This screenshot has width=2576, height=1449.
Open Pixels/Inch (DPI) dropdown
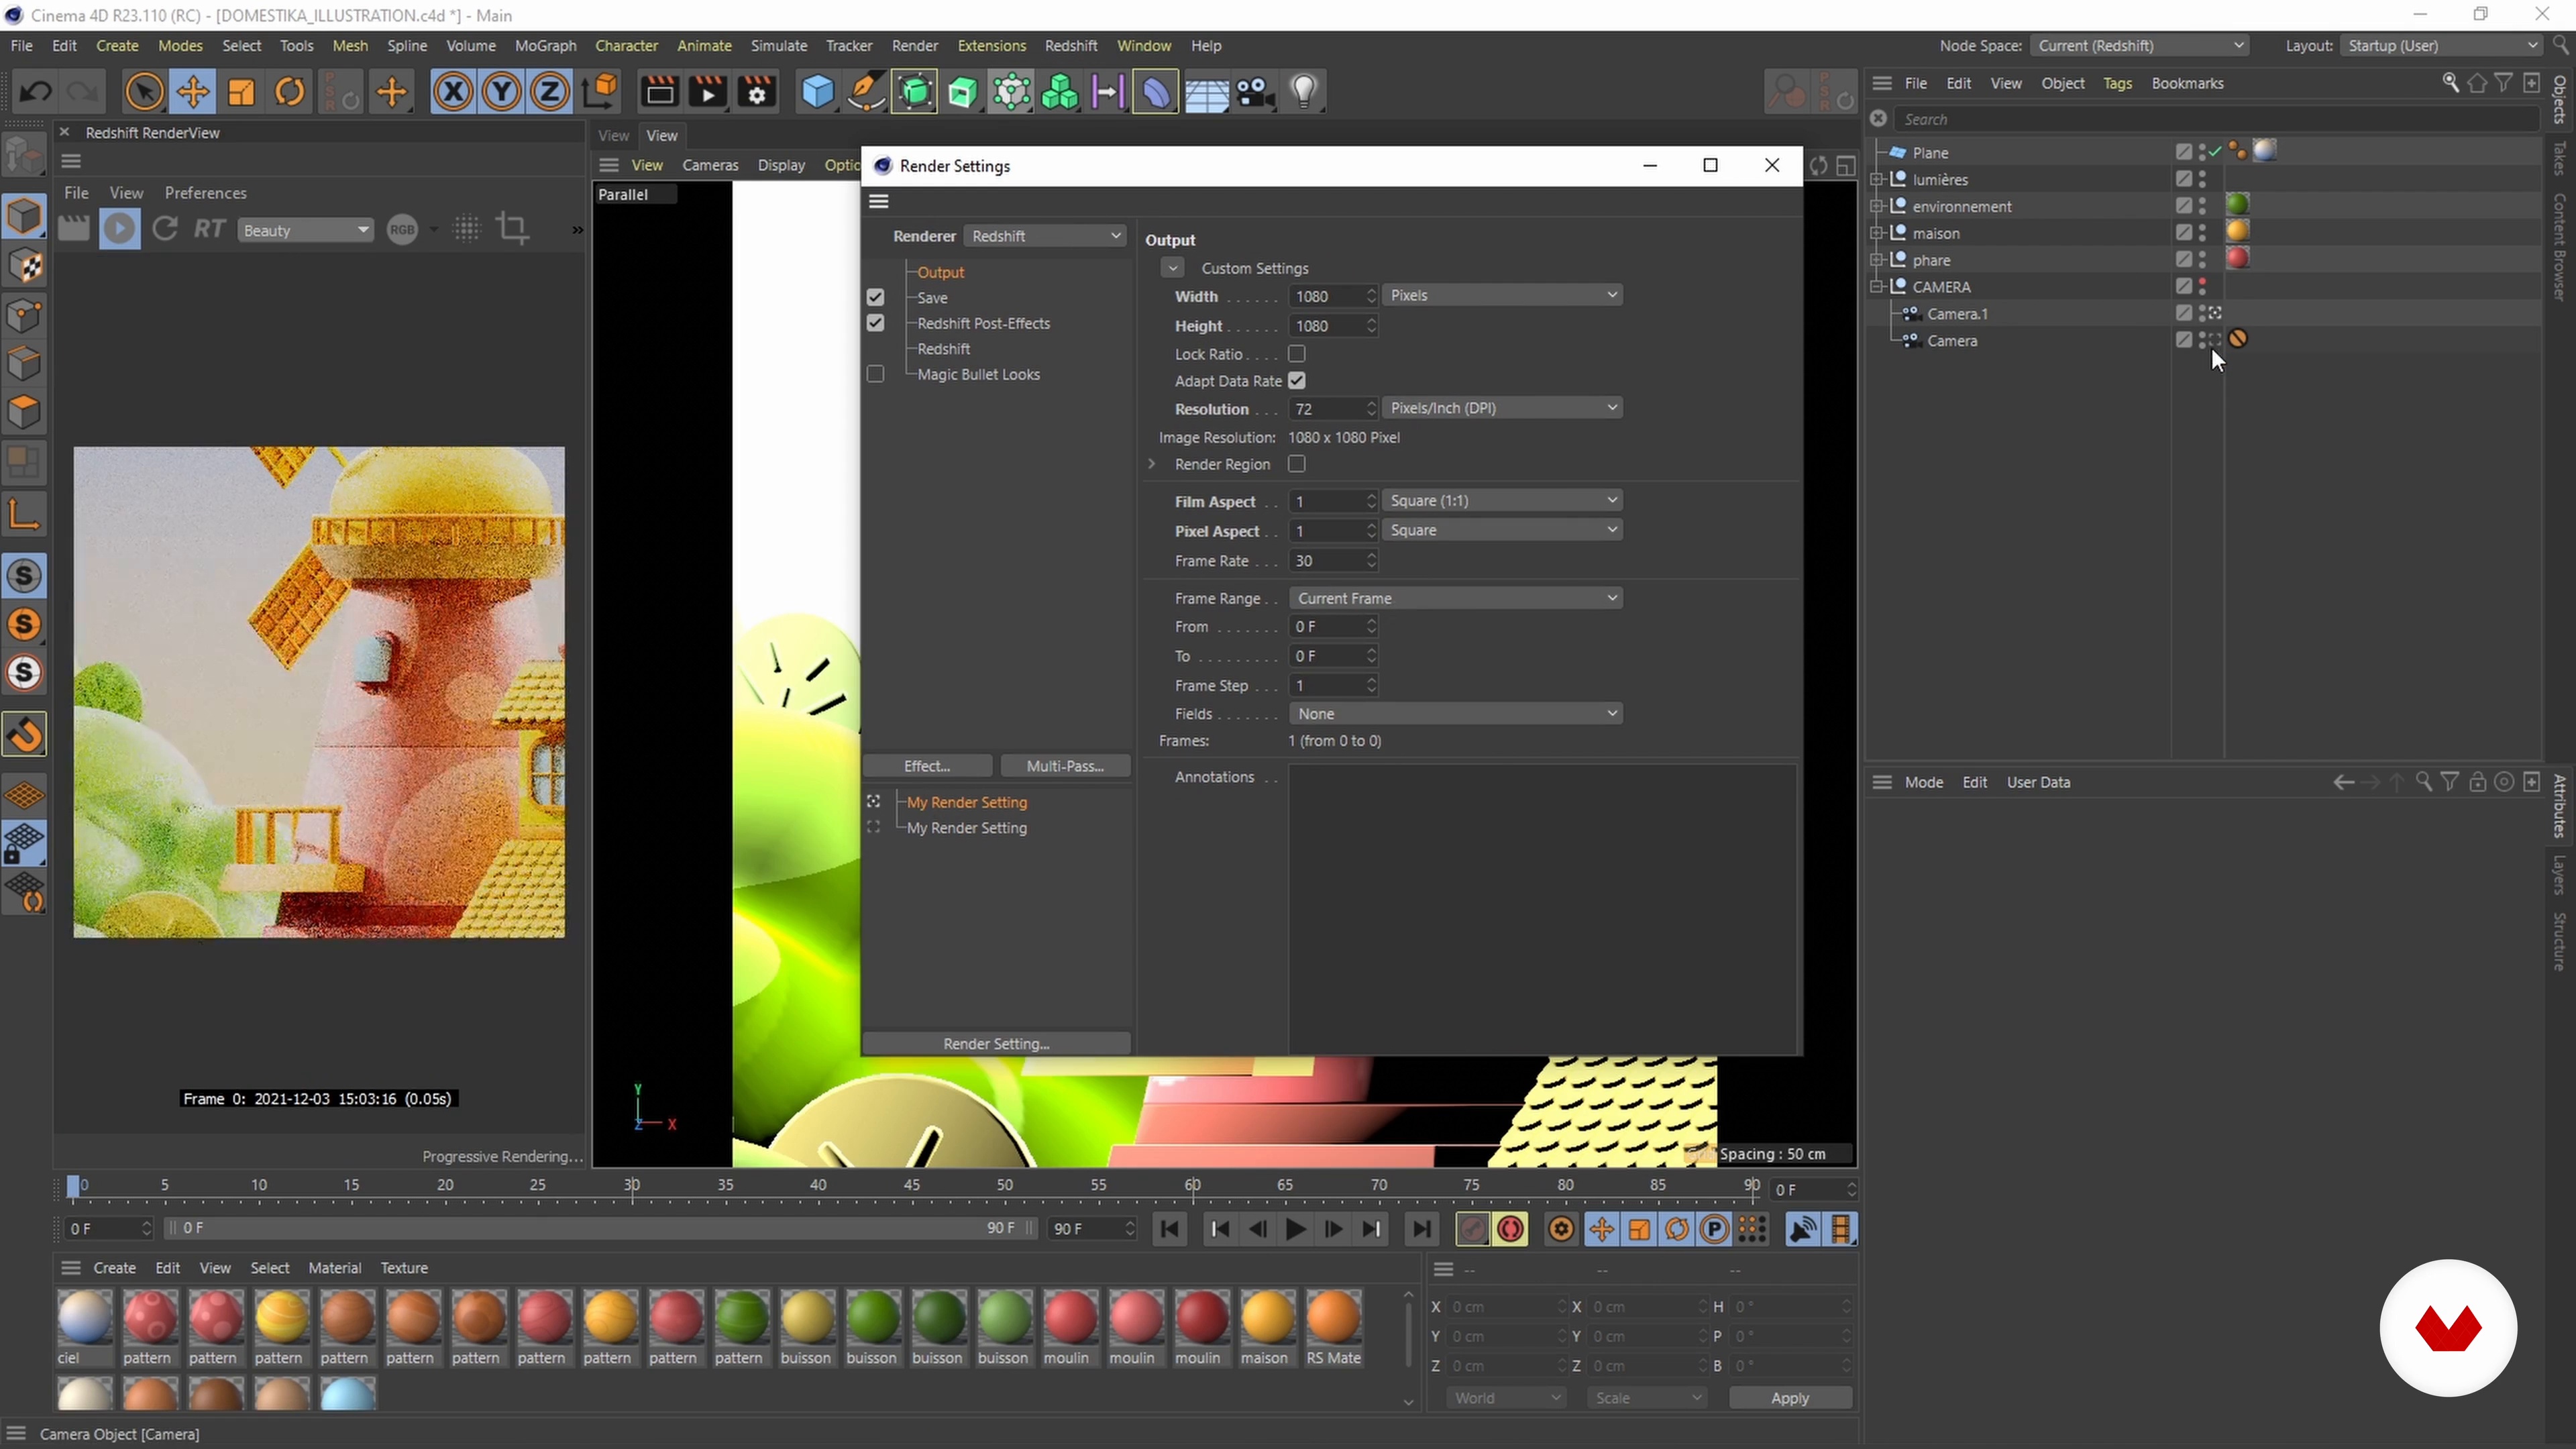coord(1502,408)
